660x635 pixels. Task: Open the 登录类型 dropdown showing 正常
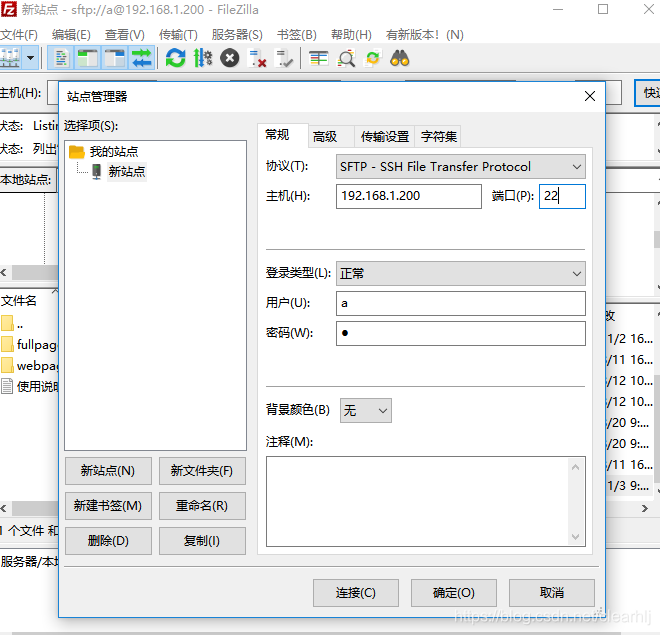pos(460,274)
